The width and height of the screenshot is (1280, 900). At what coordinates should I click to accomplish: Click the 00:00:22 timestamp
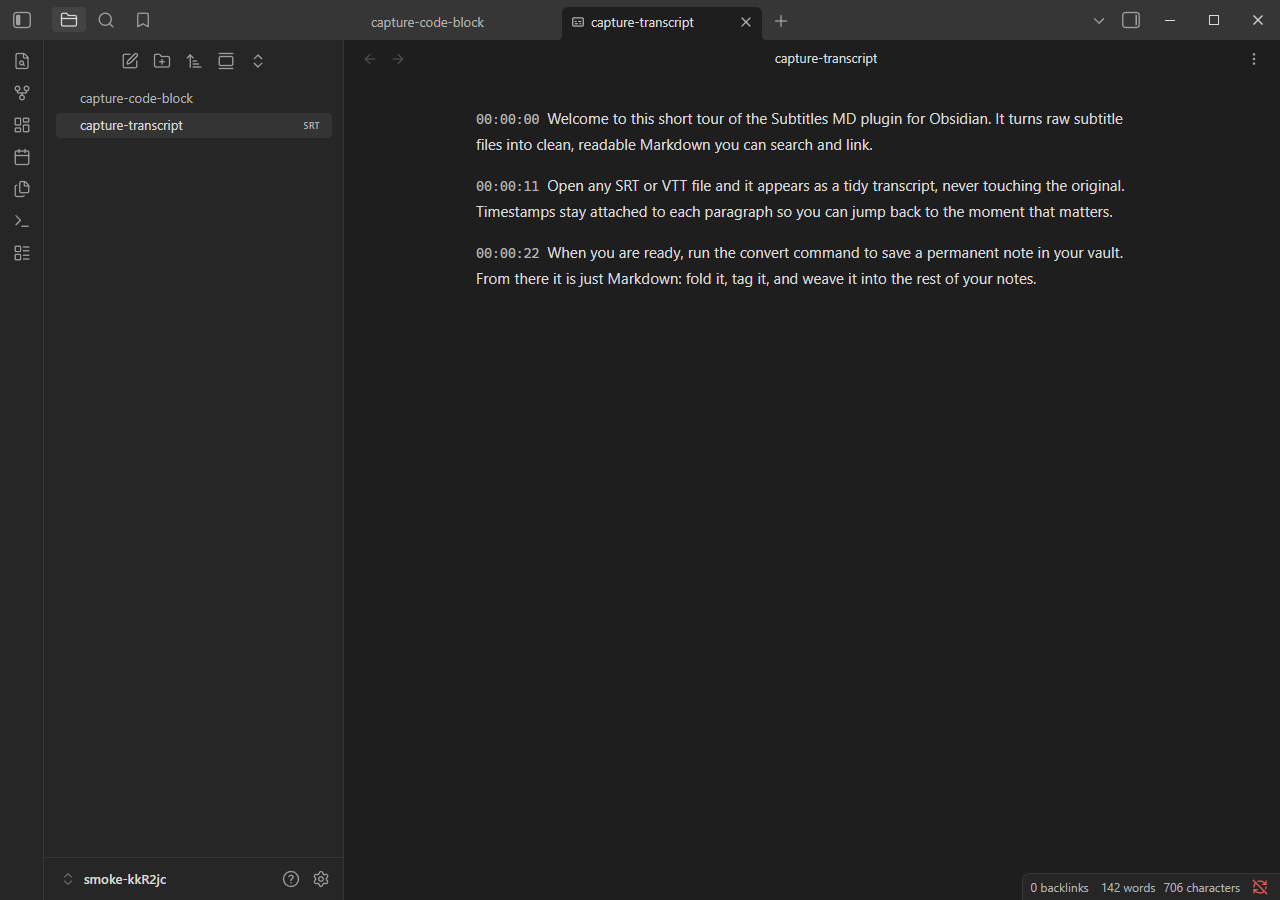coord(507,253)
